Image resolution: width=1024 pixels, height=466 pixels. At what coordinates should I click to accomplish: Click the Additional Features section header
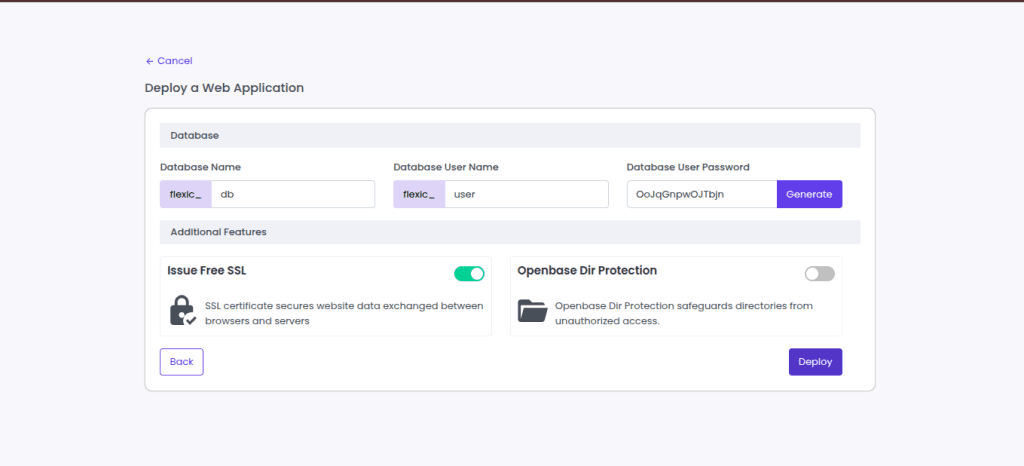[218, 232]
